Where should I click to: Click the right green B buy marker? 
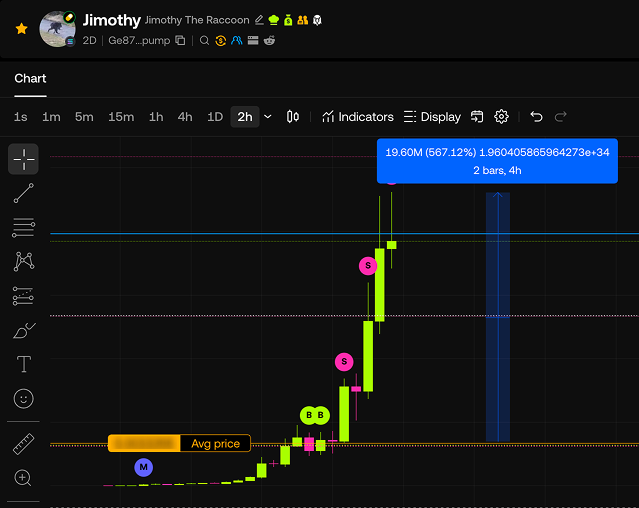(321, 415)
